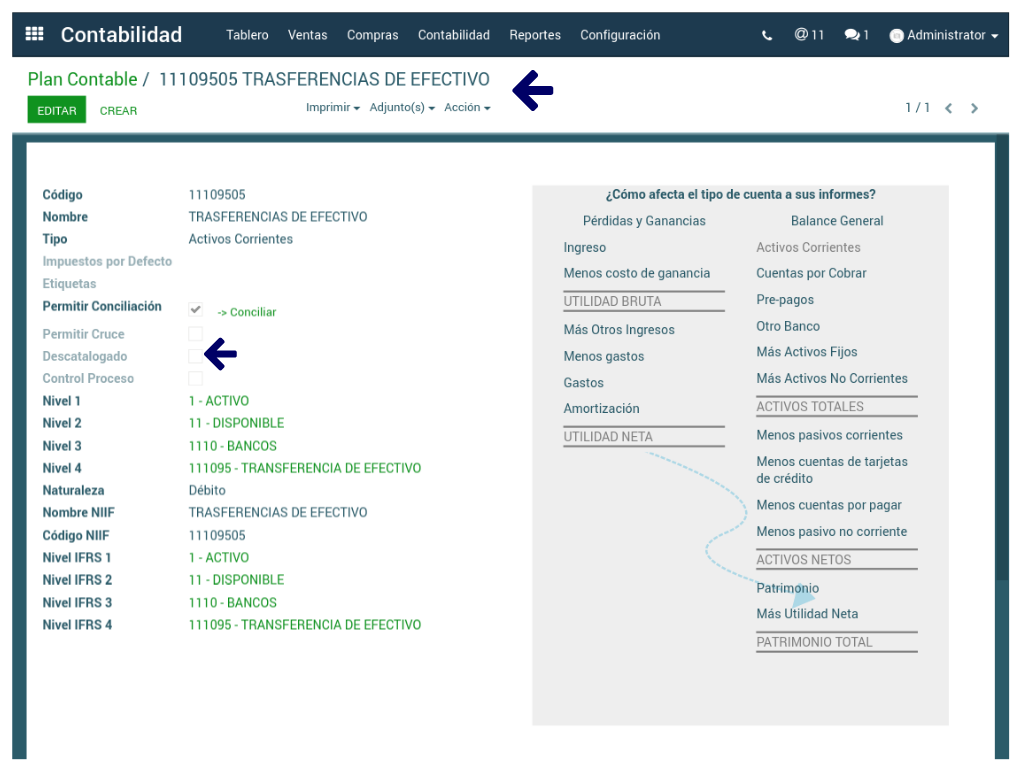The width and height of the screenshot is (1023, 767).
Task: Click the CREAR button
Action: 118,111
